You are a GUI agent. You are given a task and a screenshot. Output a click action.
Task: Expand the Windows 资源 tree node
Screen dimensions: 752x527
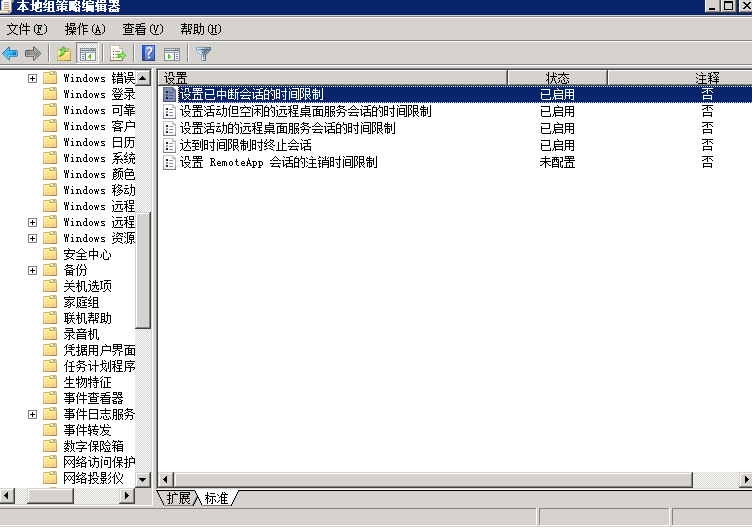(32, 238)
